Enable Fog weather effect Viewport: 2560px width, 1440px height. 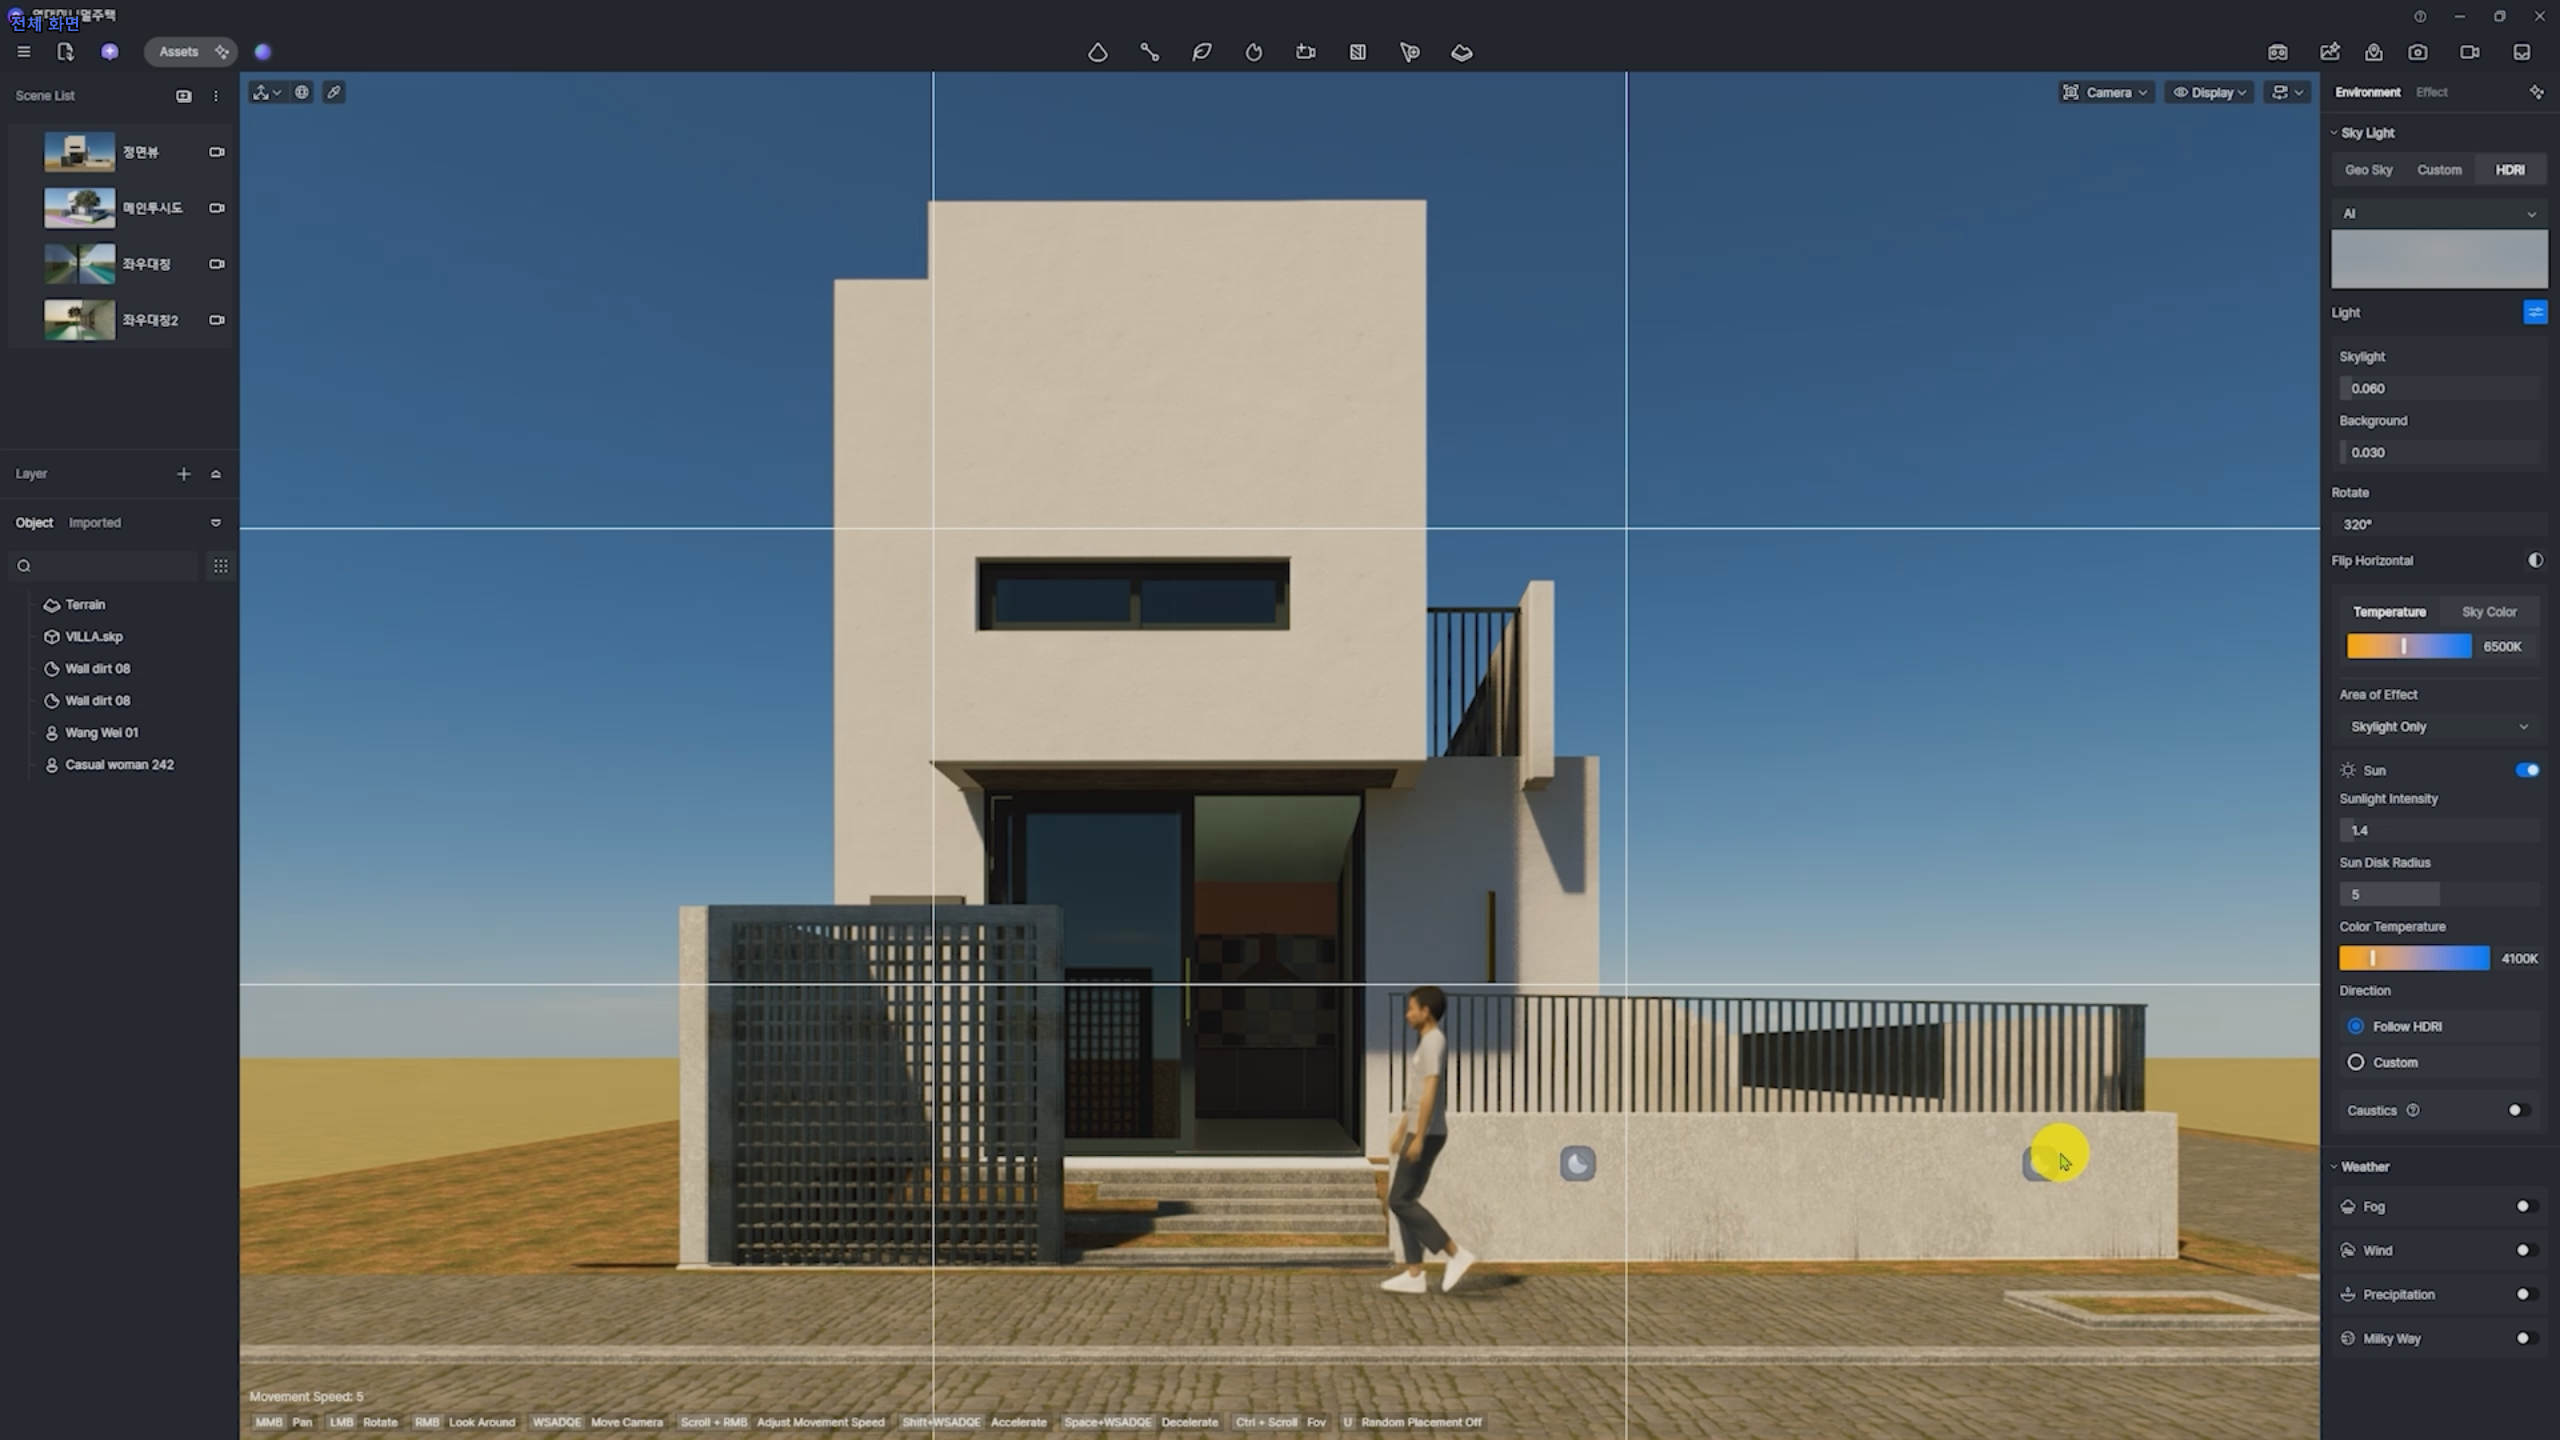tap(2527, 1207)
